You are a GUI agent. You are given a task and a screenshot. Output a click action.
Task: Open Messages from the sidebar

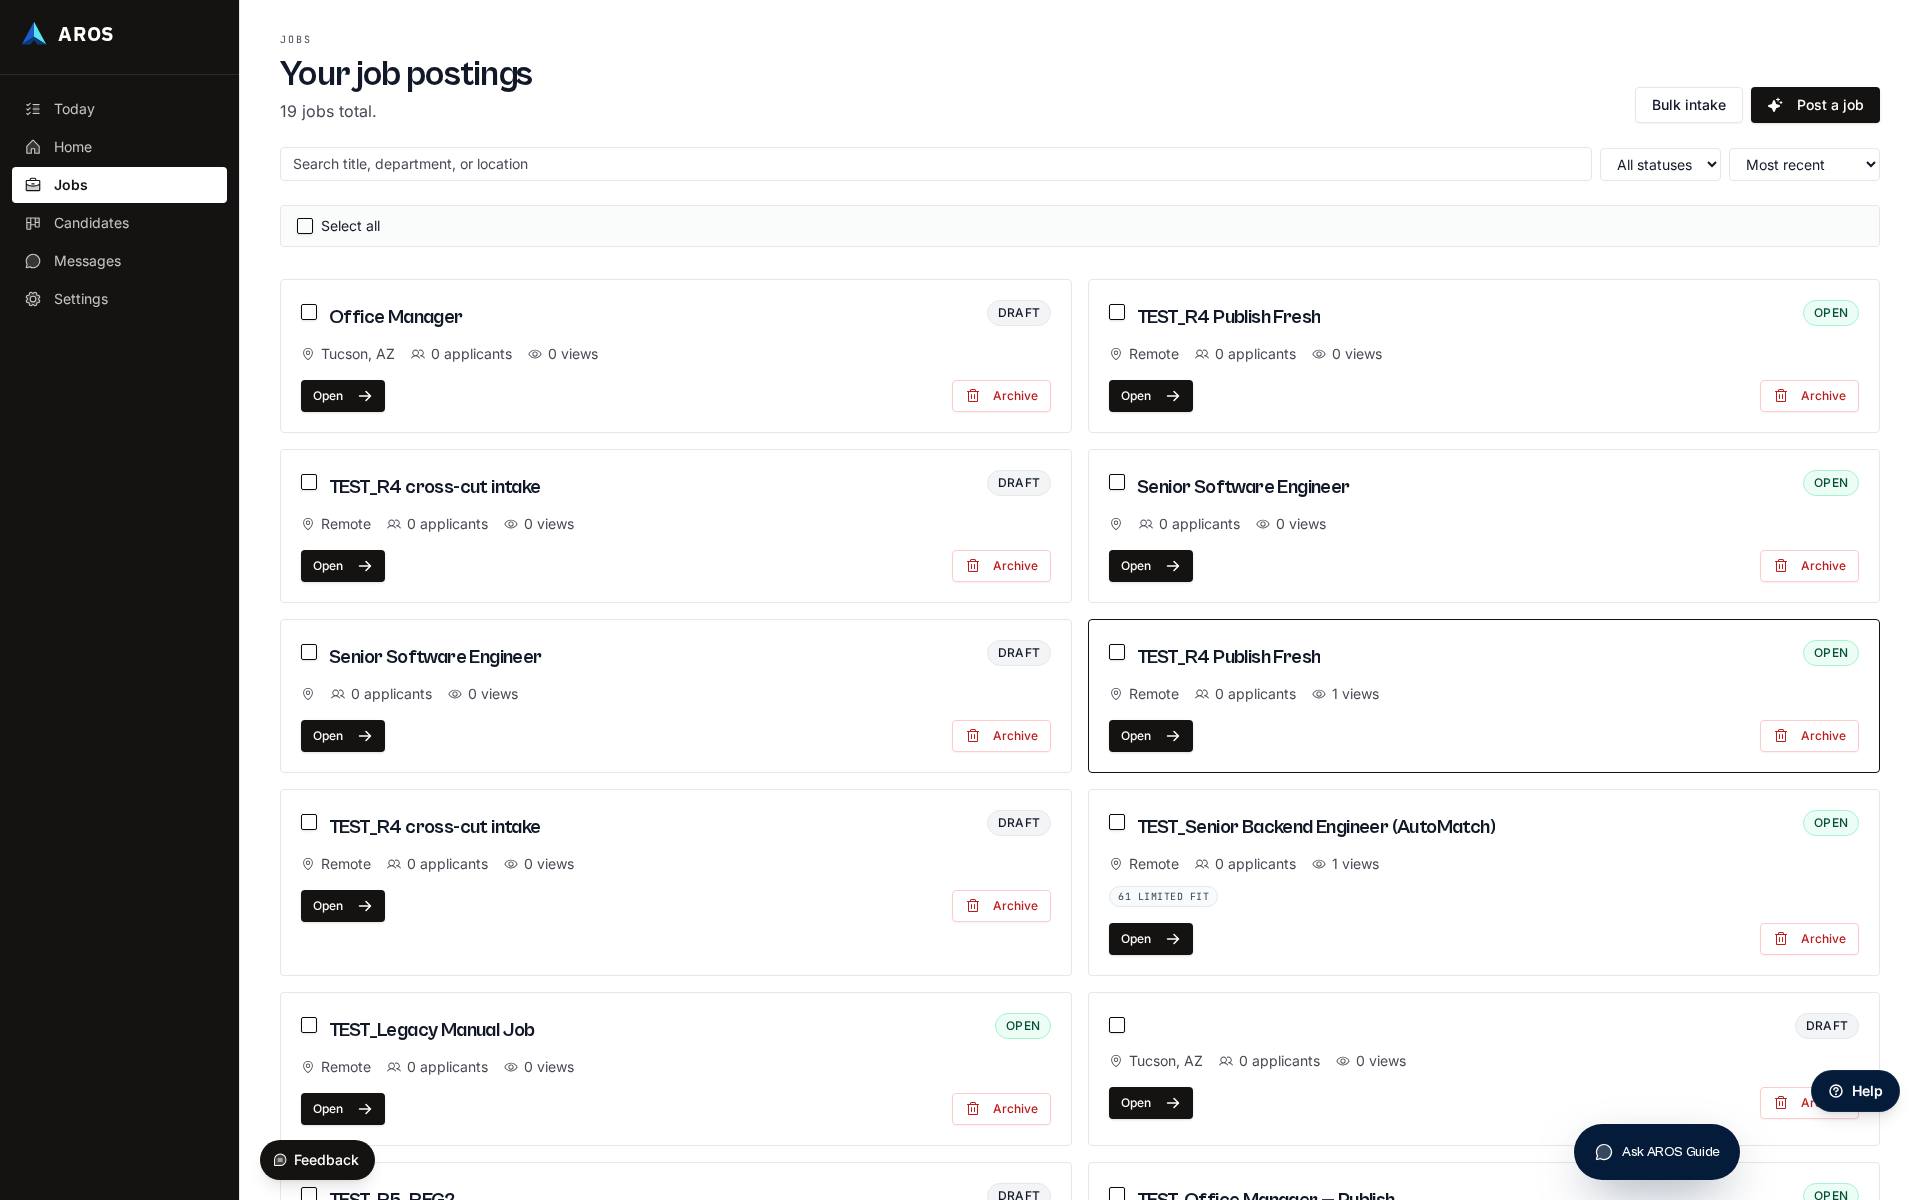coord(119,261)
